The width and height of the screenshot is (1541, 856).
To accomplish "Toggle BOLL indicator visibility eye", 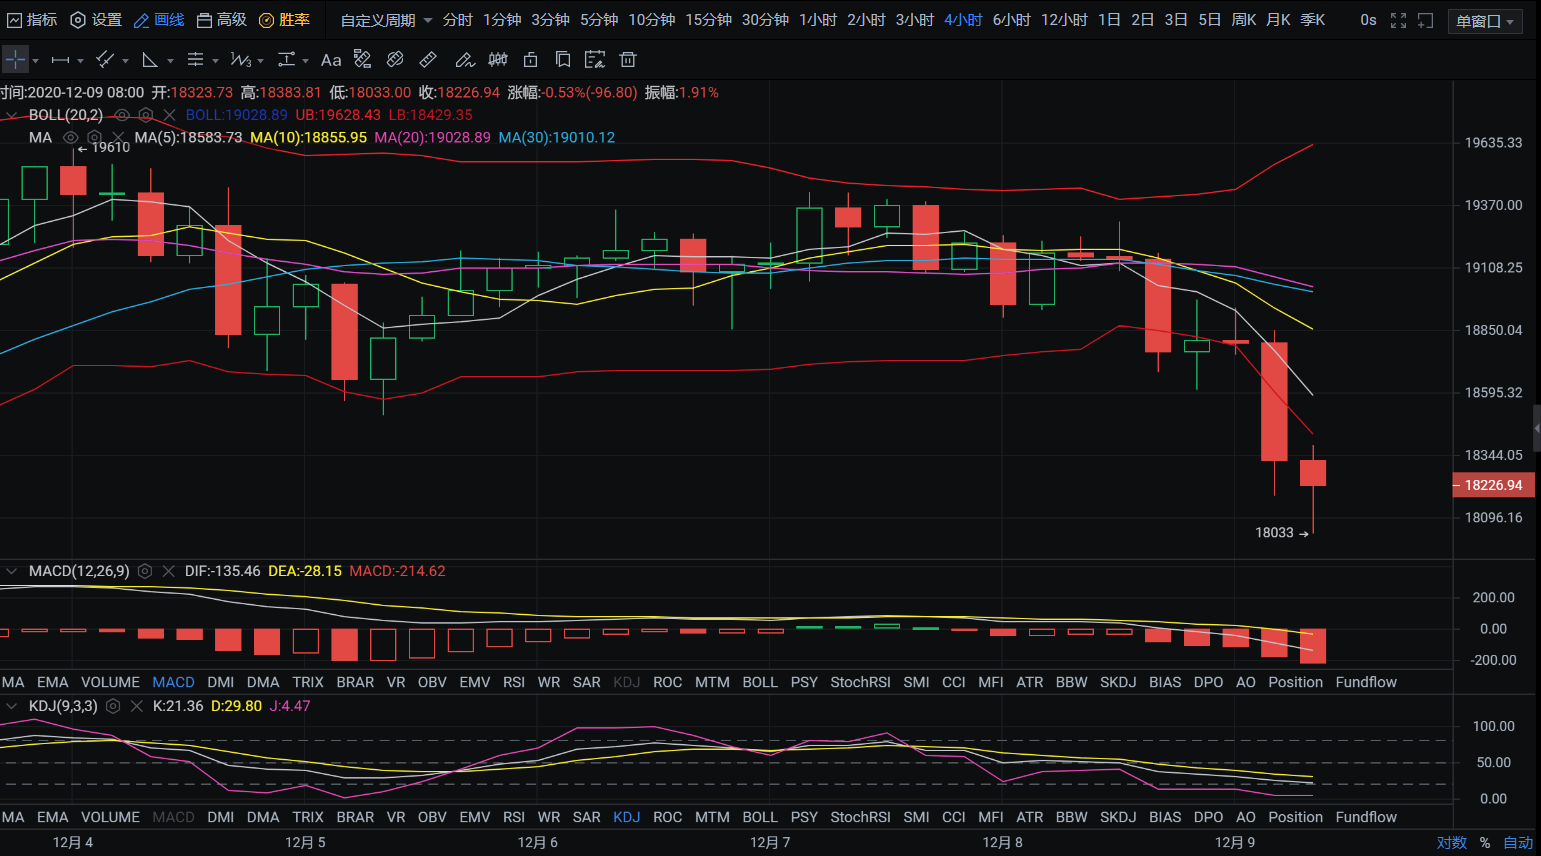I will click(122, 115).
